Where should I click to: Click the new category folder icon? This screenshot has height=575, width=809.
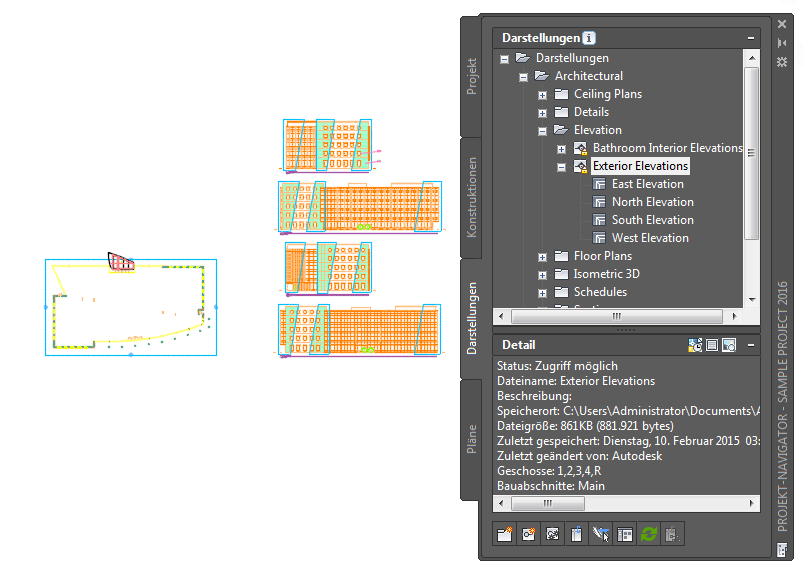tap(505, 534)
